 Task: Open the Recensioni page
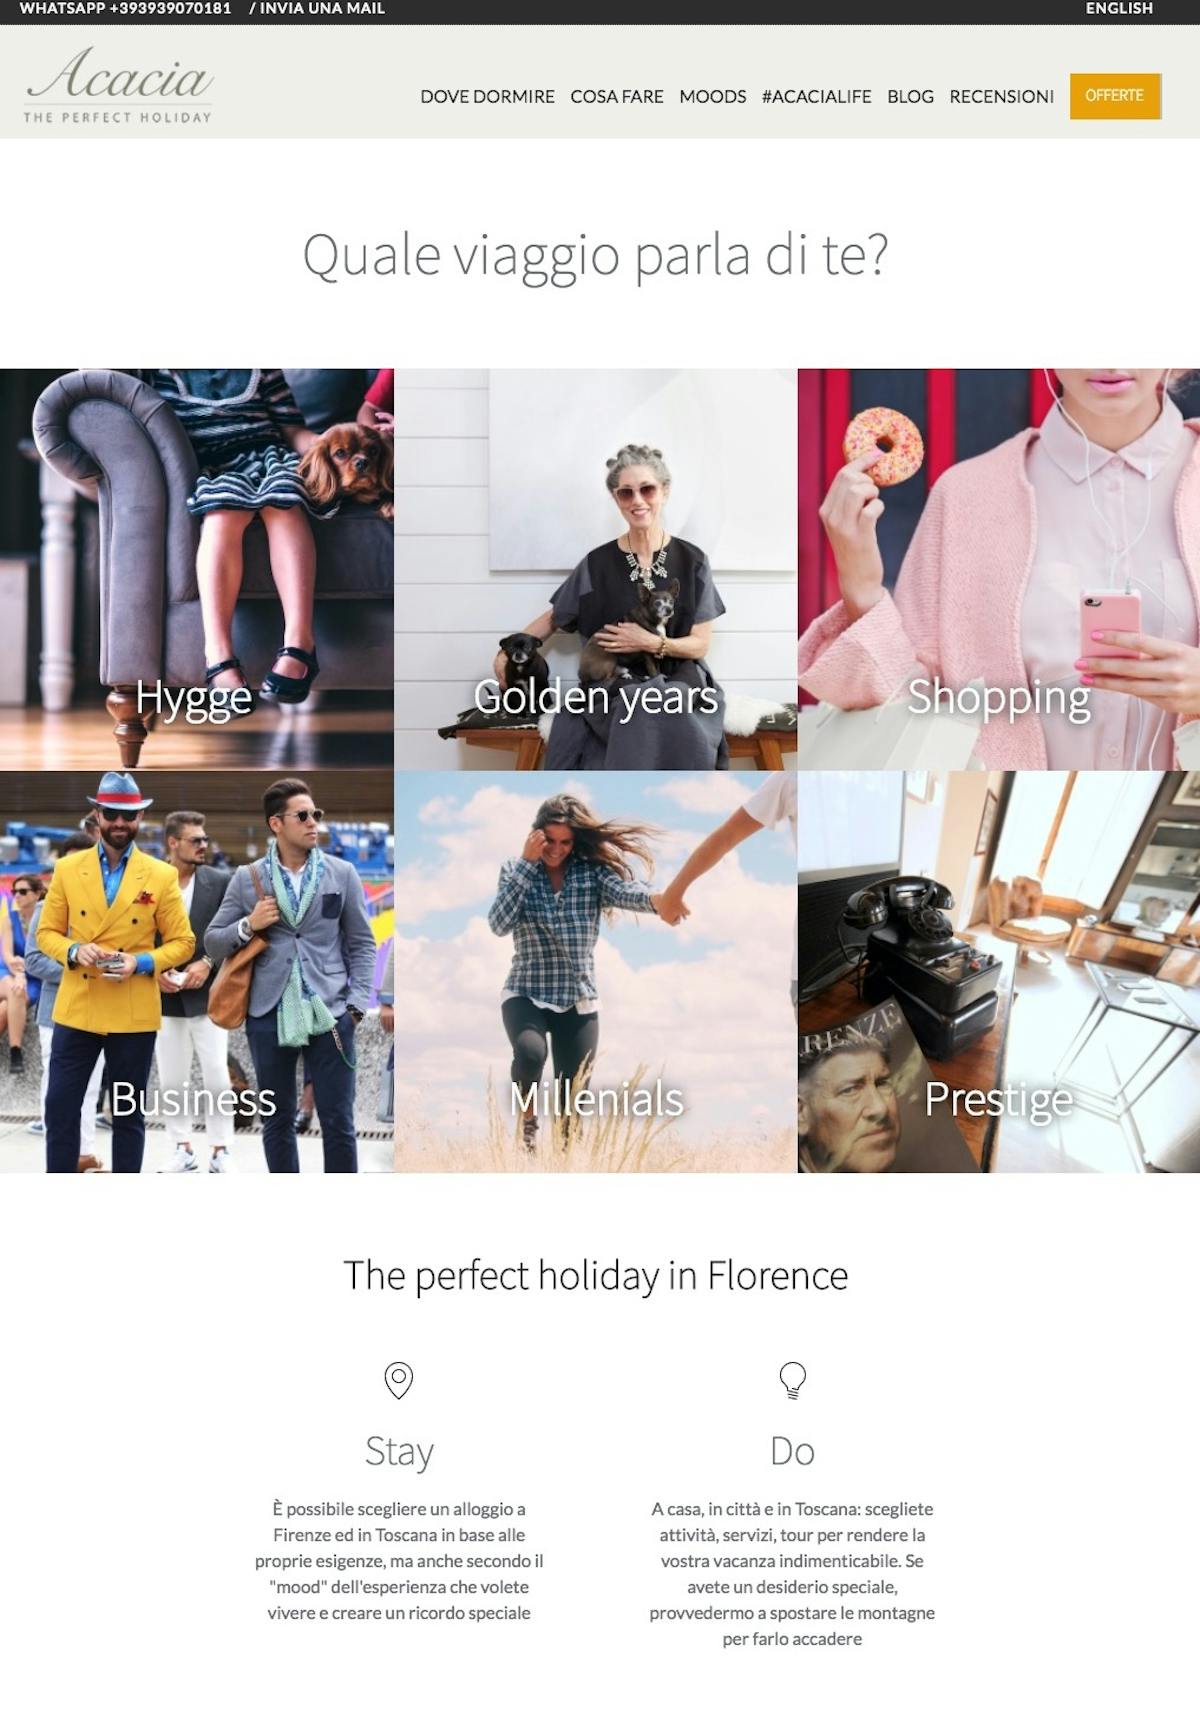[1001, 96]
